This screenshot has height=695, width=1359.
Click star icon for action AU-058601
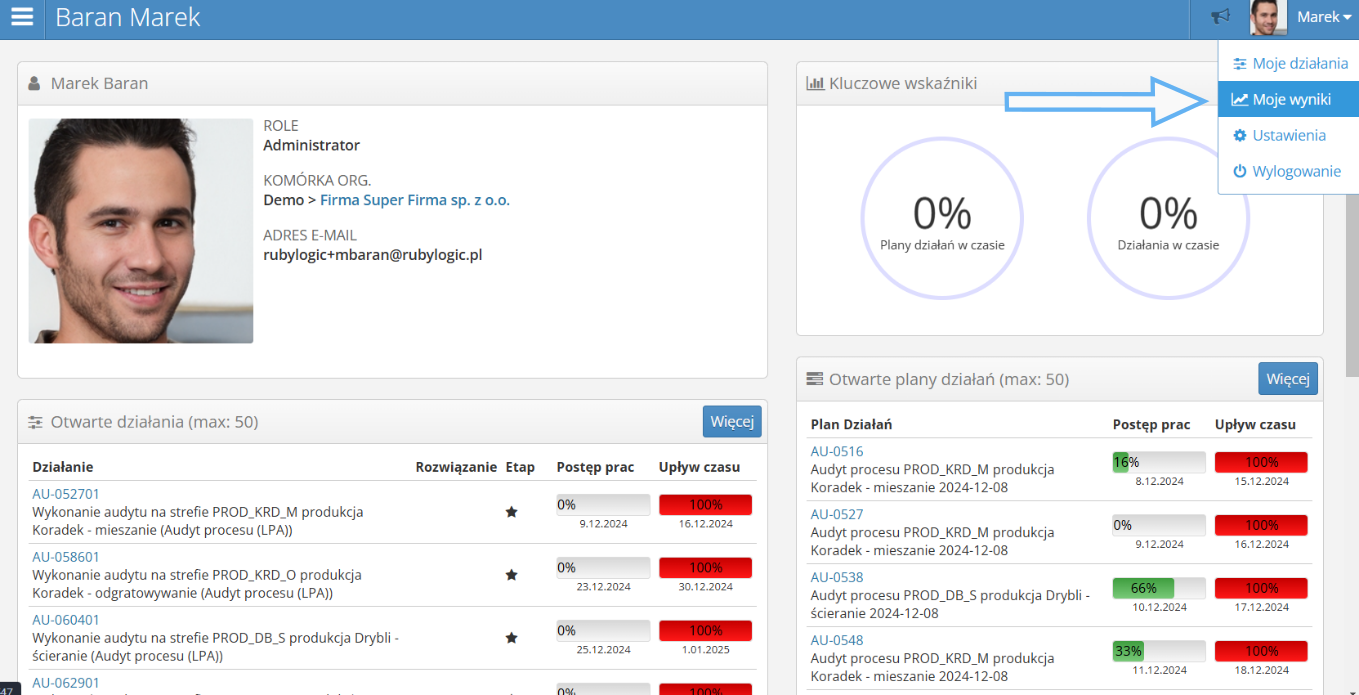511,575
